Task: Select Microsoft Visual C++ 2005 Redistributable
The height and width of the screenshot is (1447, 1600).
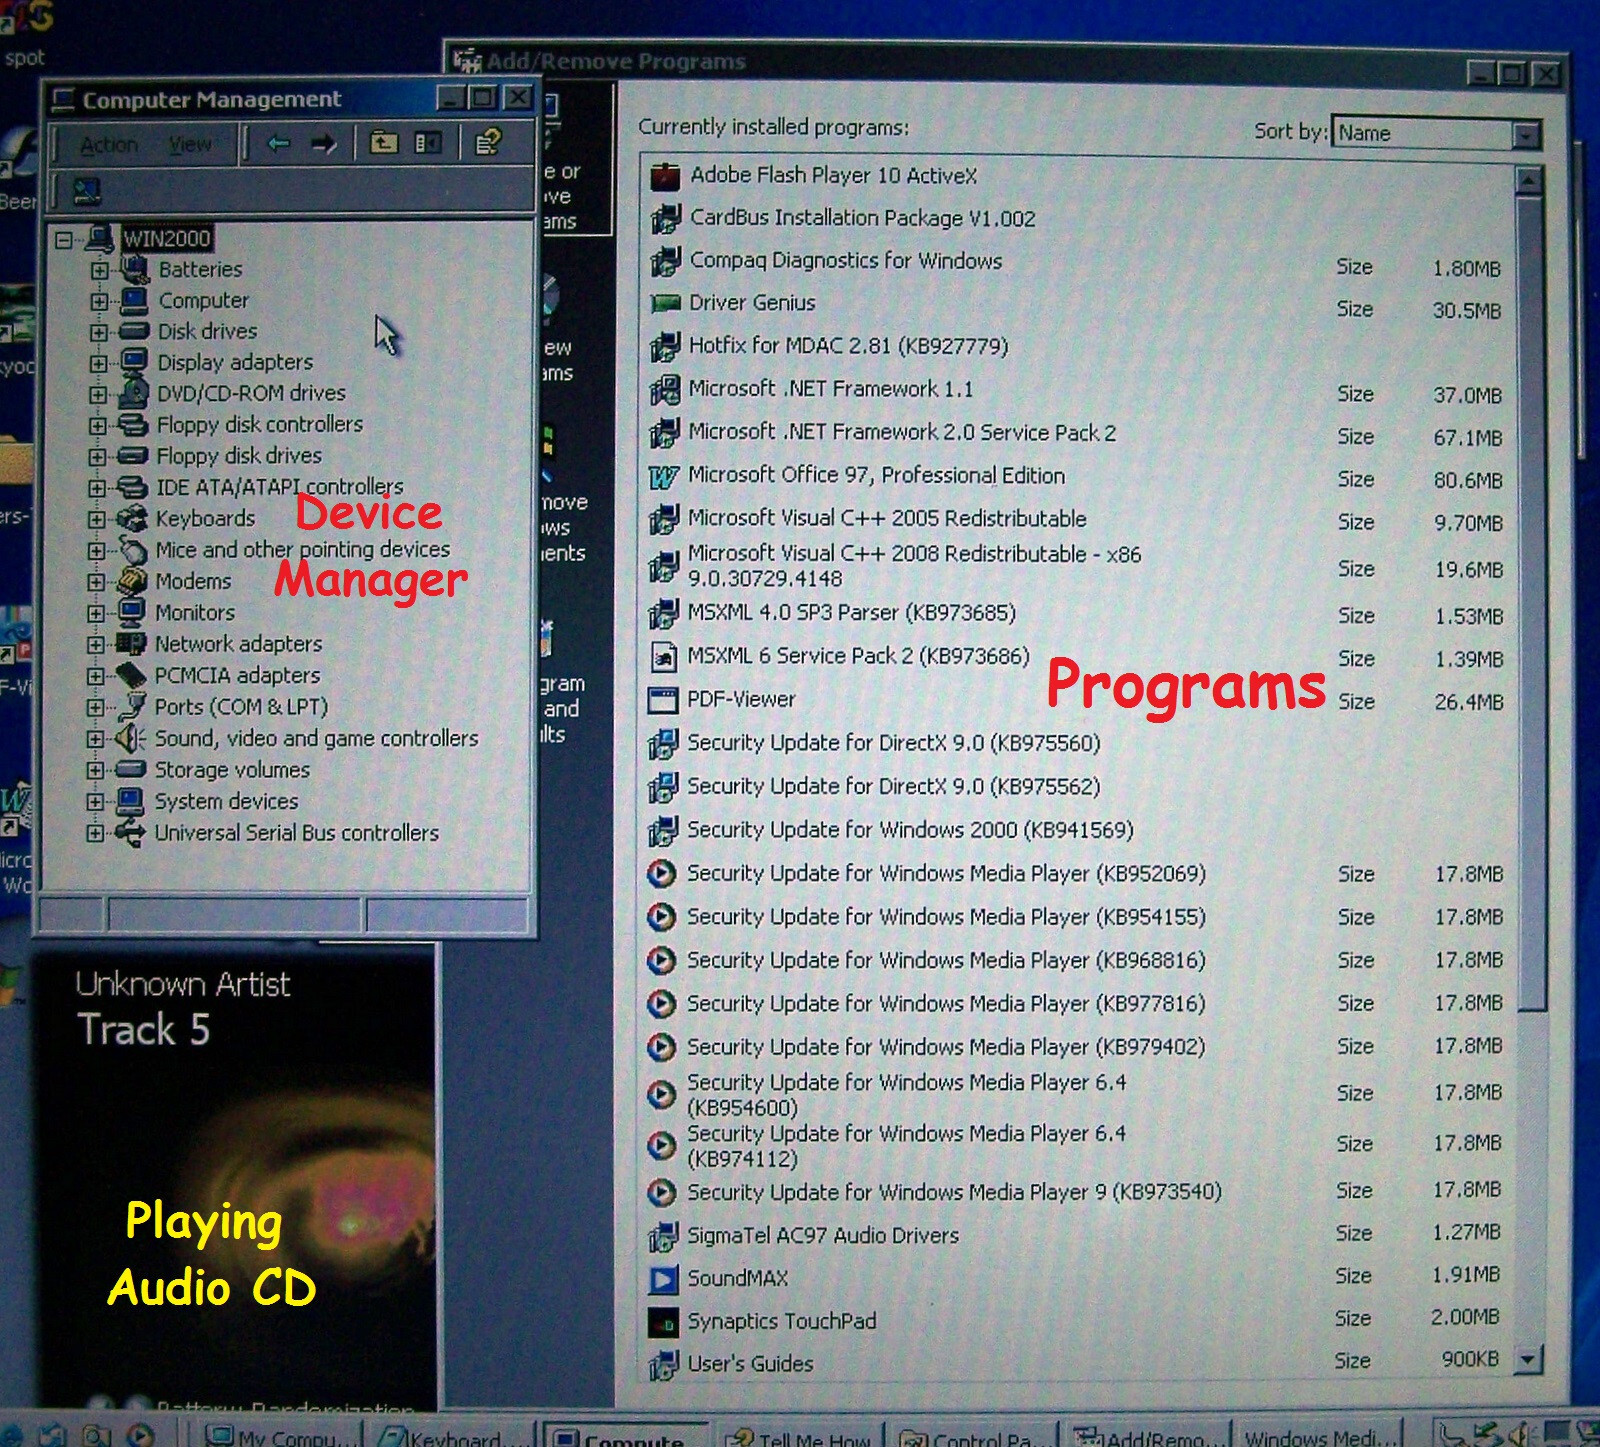Action: pos(887,518)
